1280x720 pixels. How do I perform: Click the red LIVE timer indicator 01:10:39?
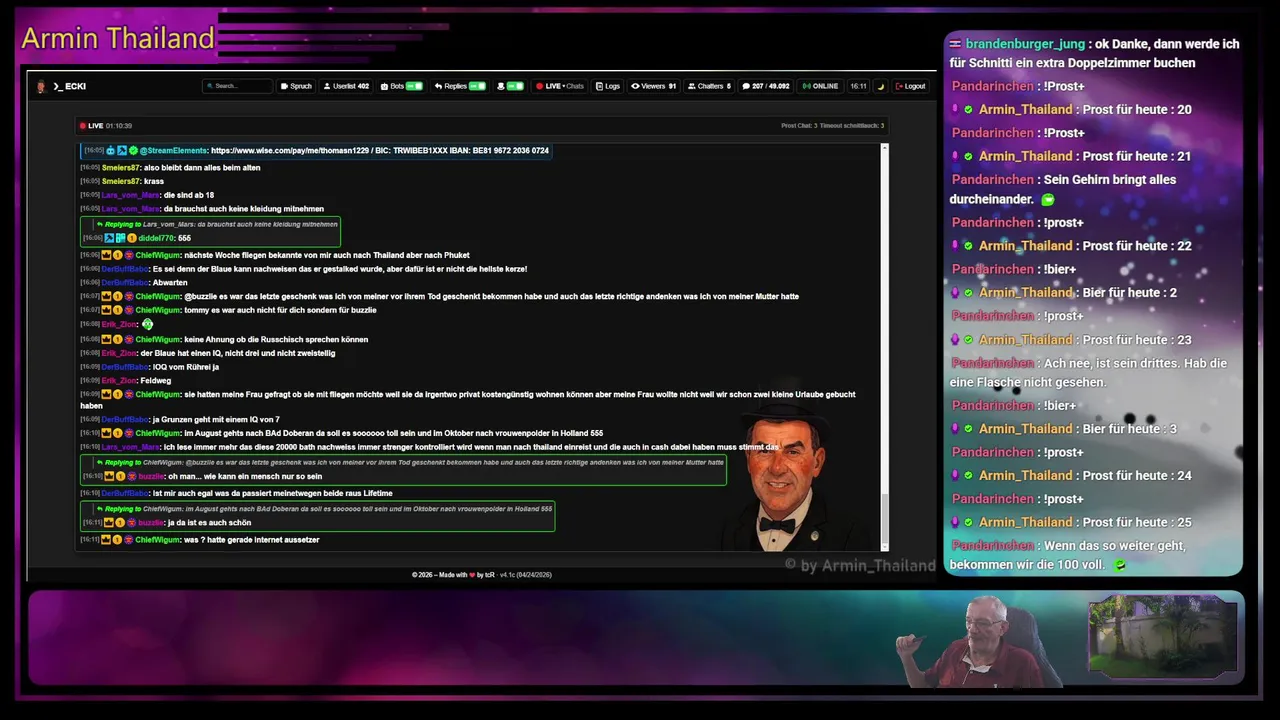click(x=106, y=126)
